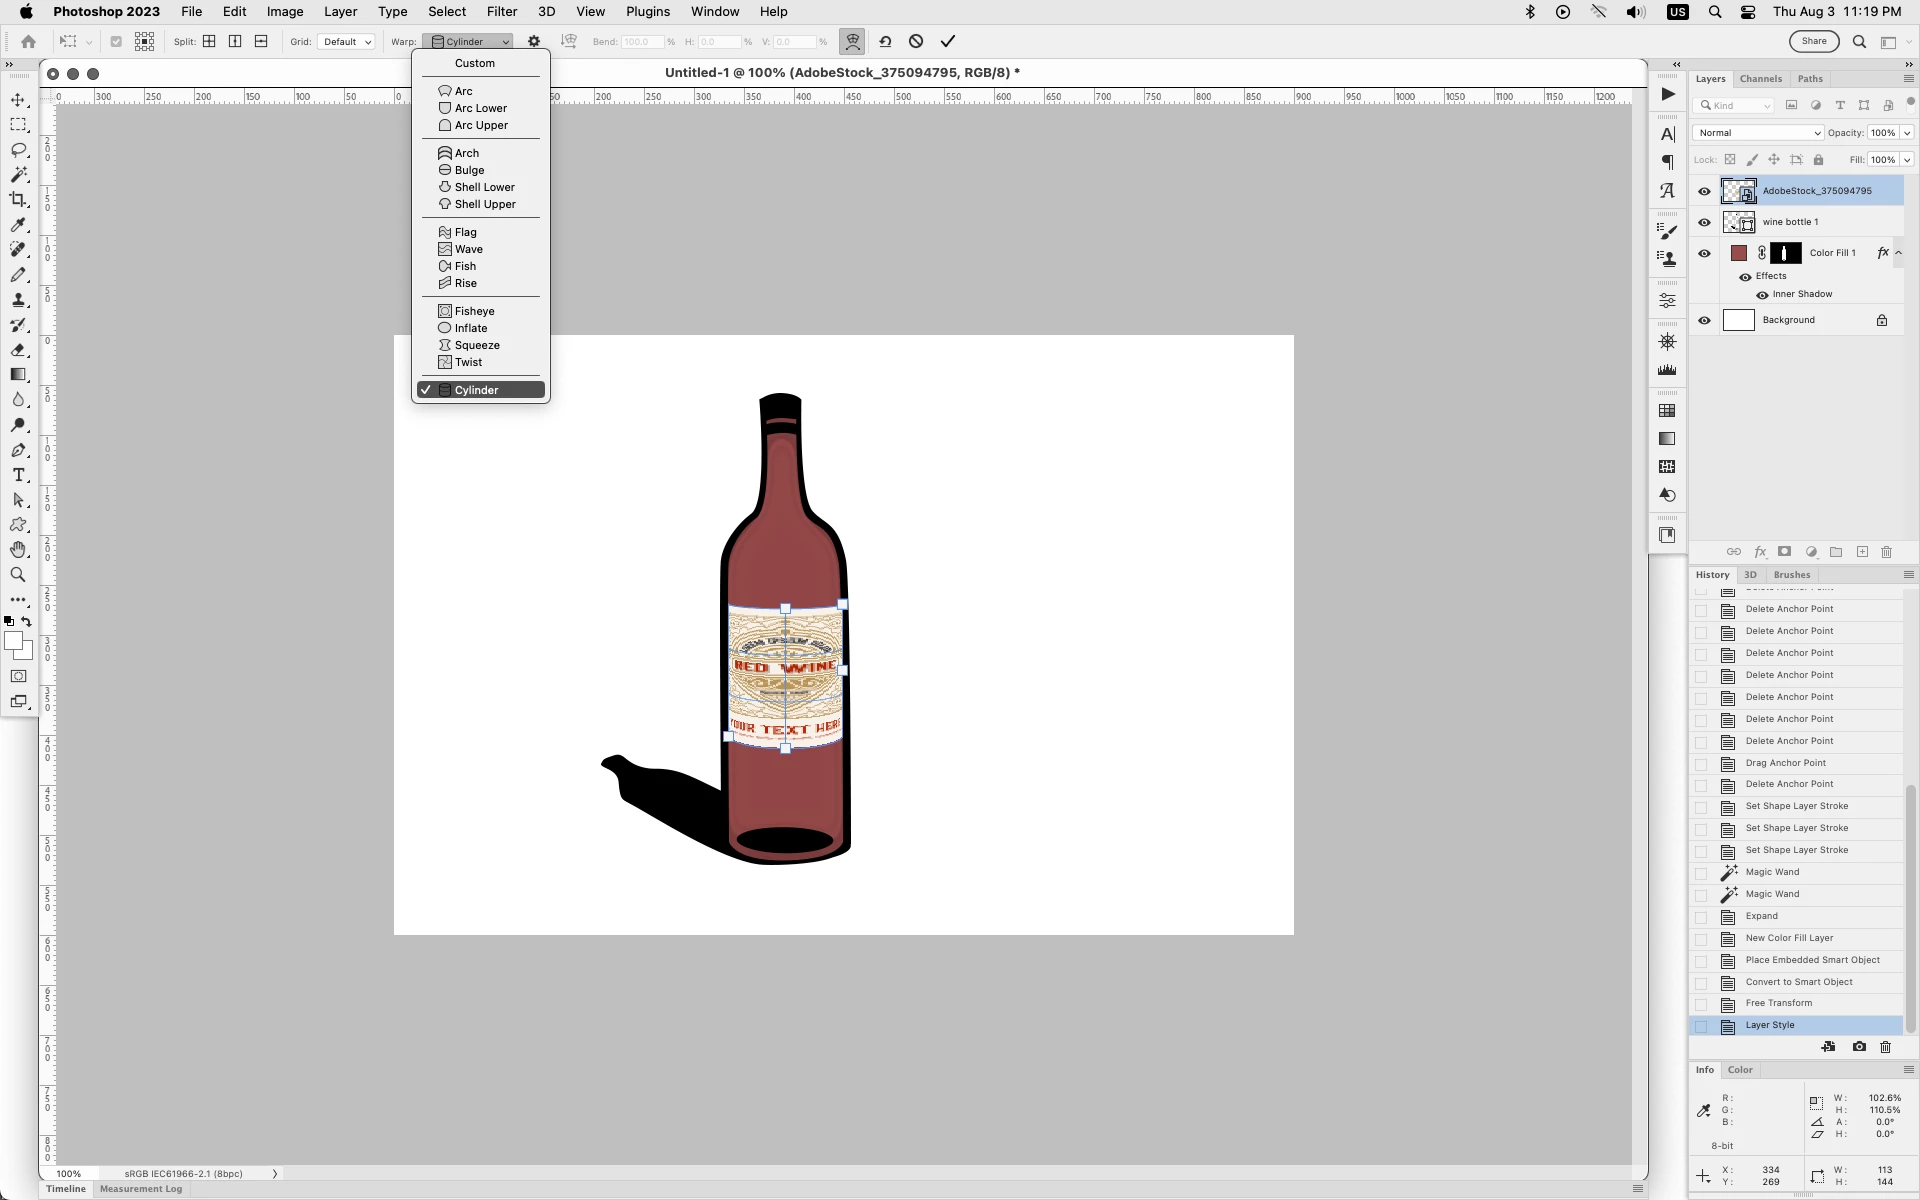Open the Normal blend mode dropdown
Image resolution: width=1920 pixels, height=1200 pixels.
[1758, 133]
